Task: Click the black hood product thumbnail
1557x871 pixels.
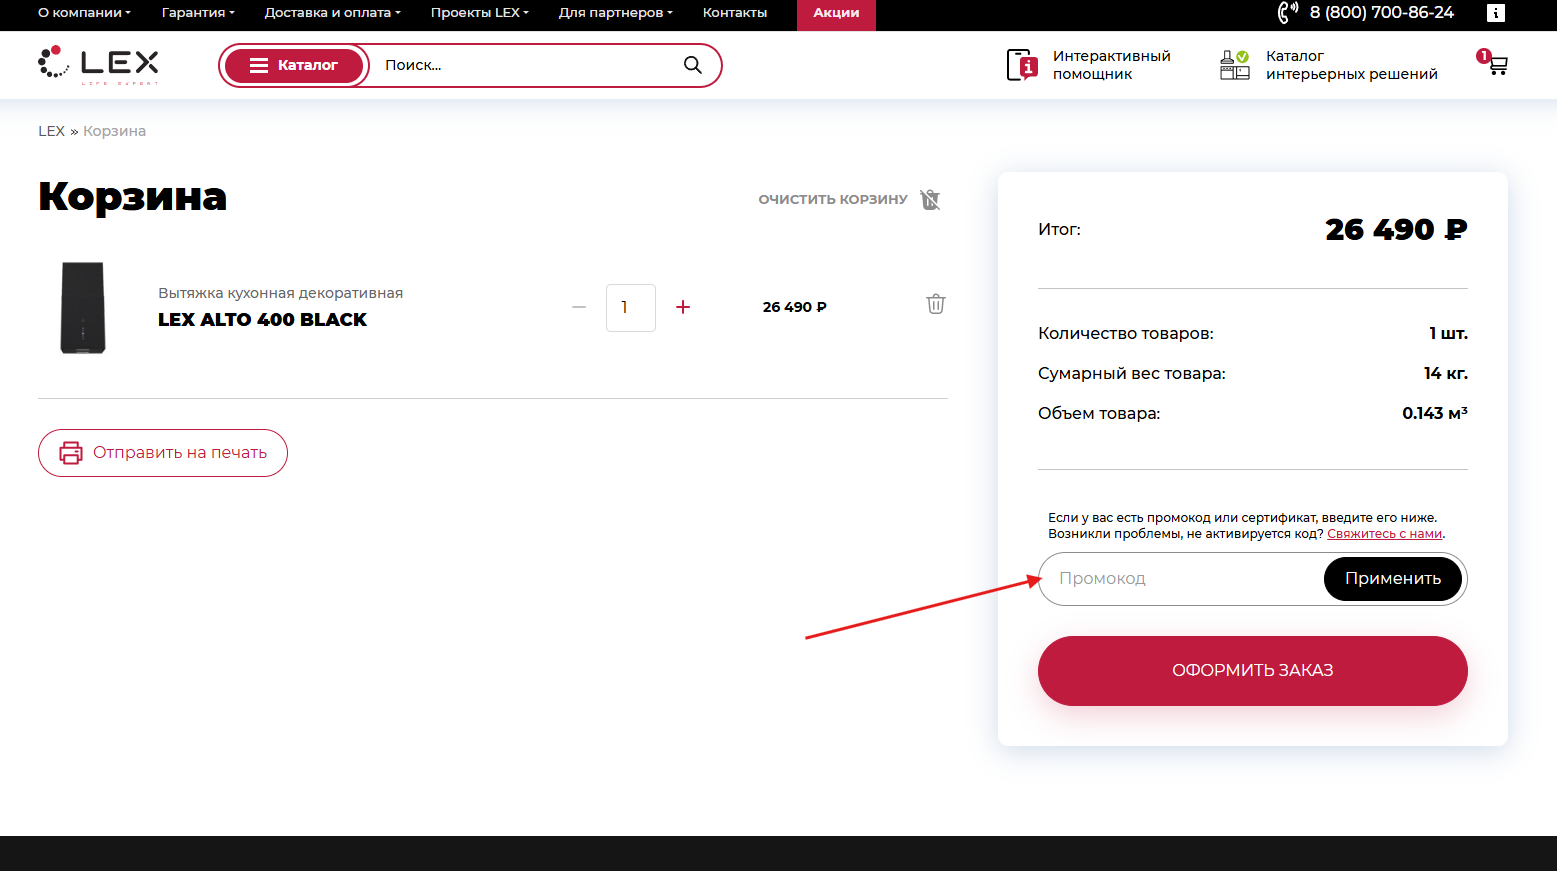Action: click(83, 308)
